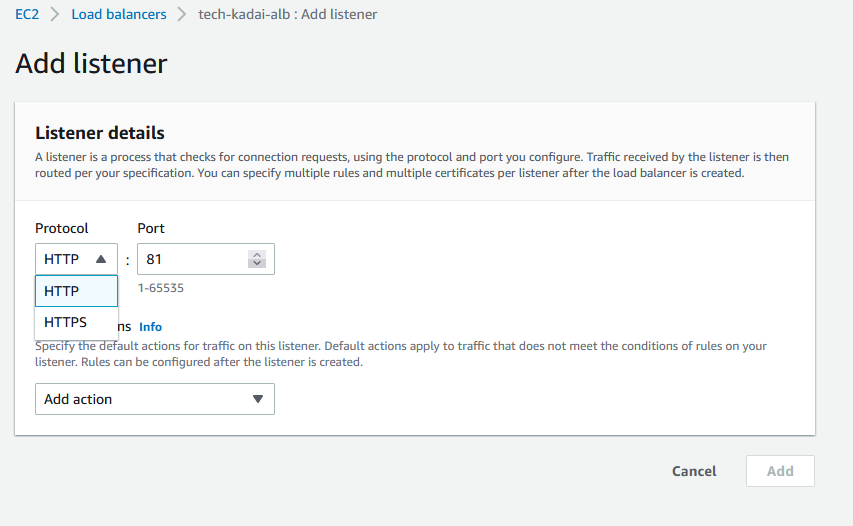Increase the port with the up stepper

pyautogui.click(x=257, y=255)
